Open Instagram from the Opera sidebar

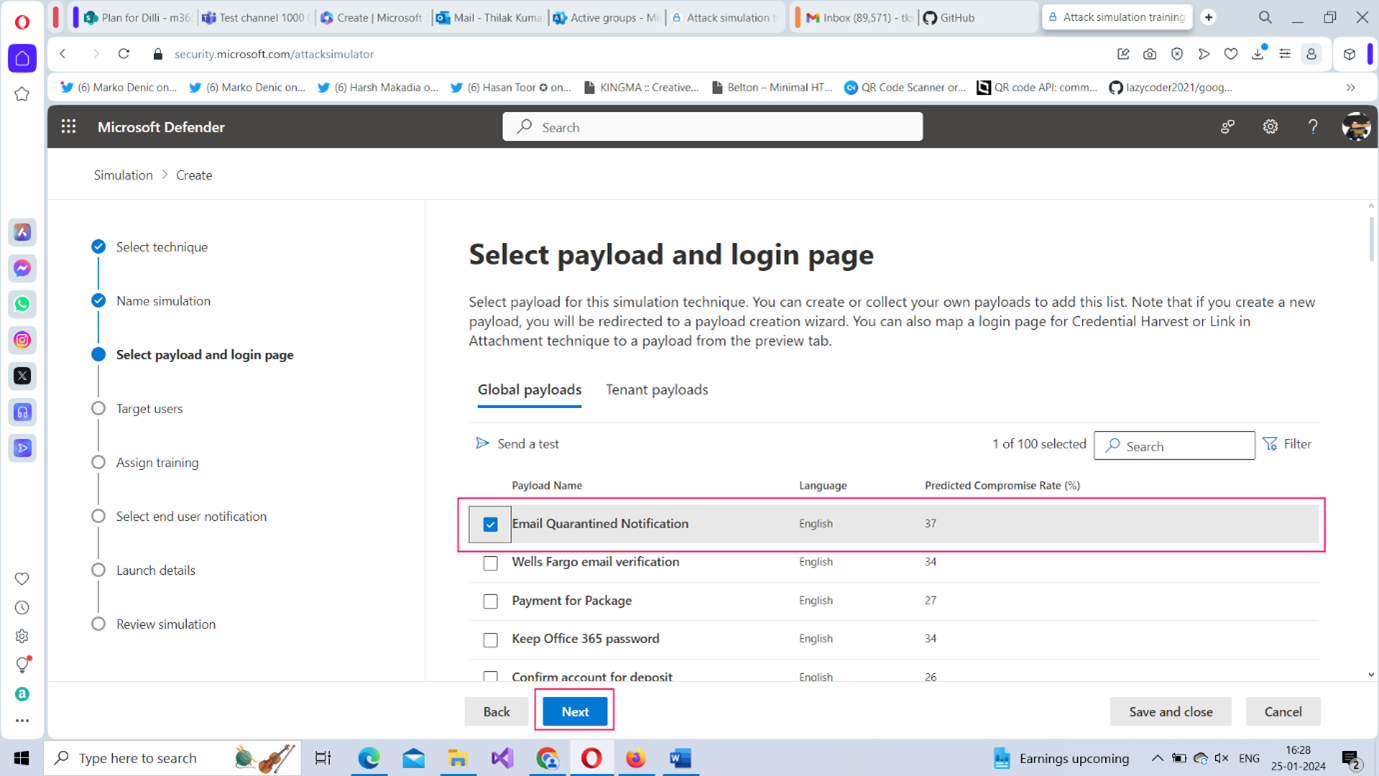pos(22,340)
